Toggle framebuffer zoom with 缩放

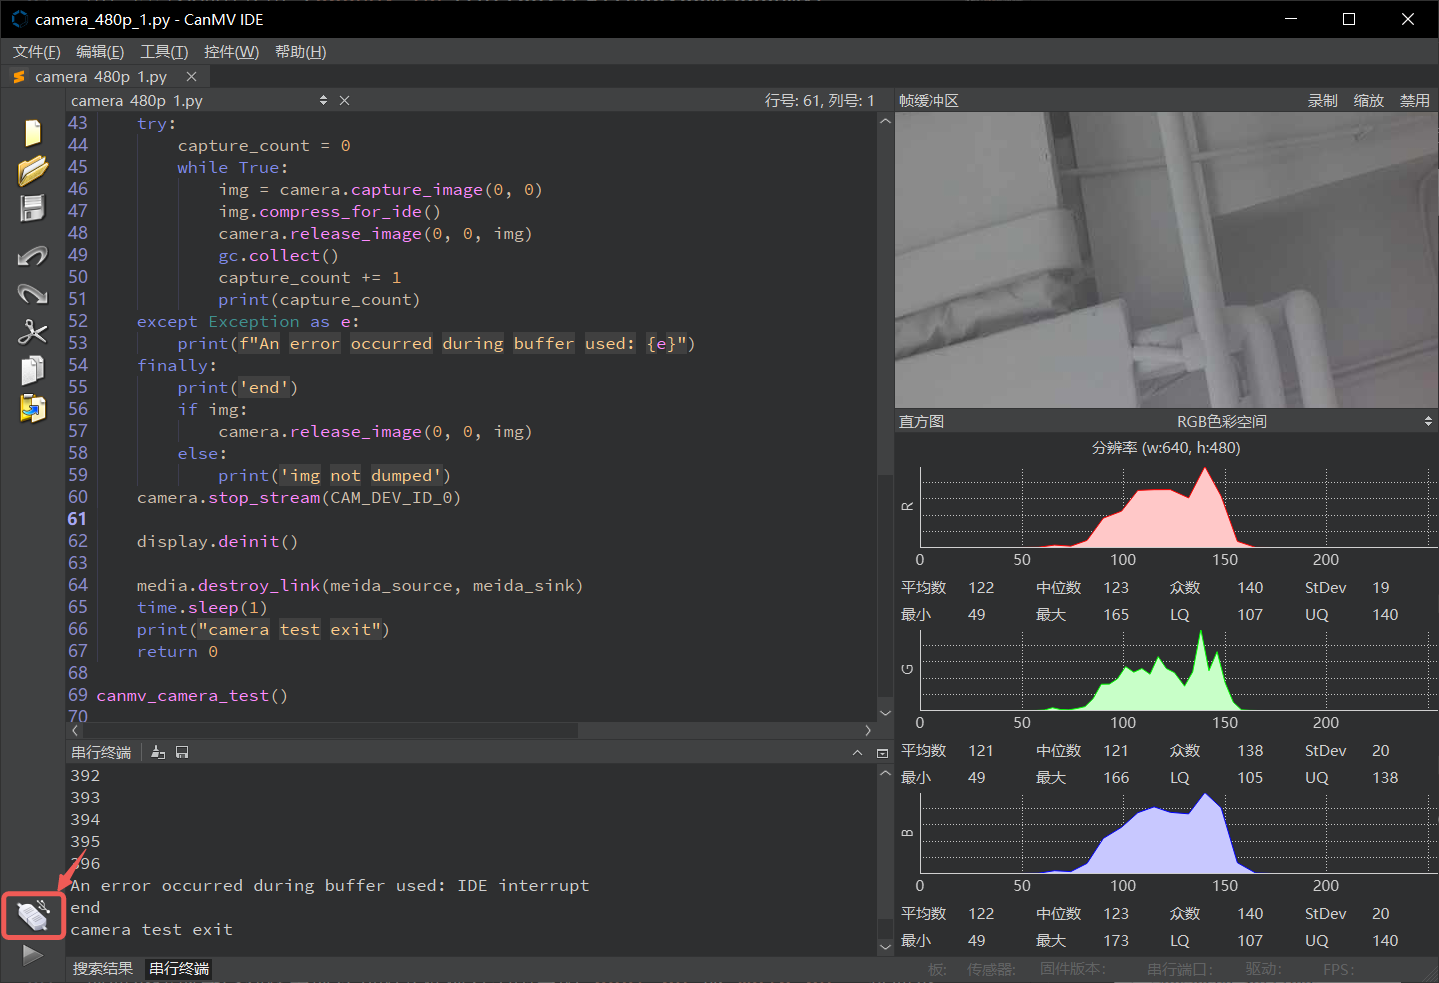tap(1368, 100)
